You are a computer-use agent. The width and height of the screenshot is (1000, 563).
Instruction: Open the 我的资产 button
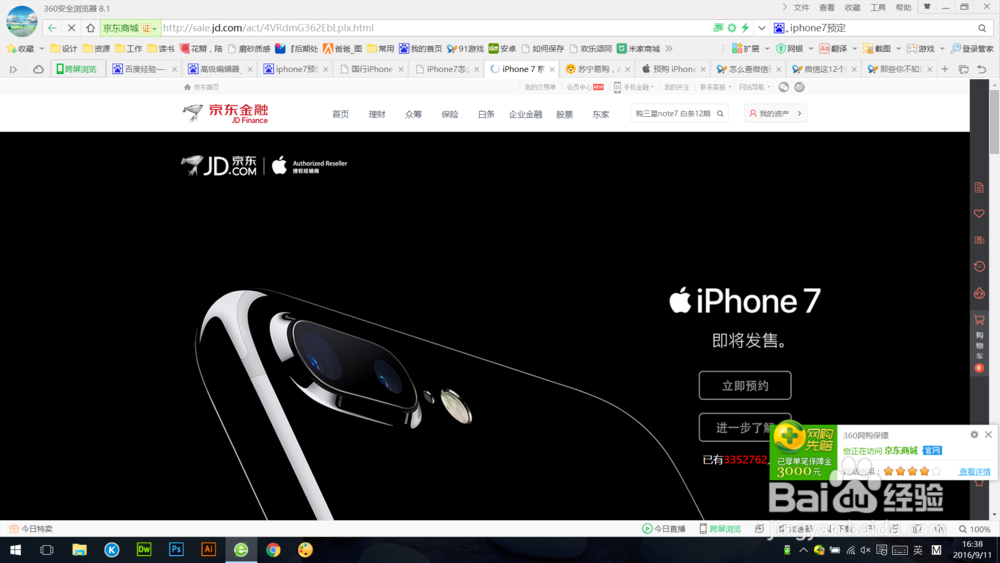click(774, 113)
